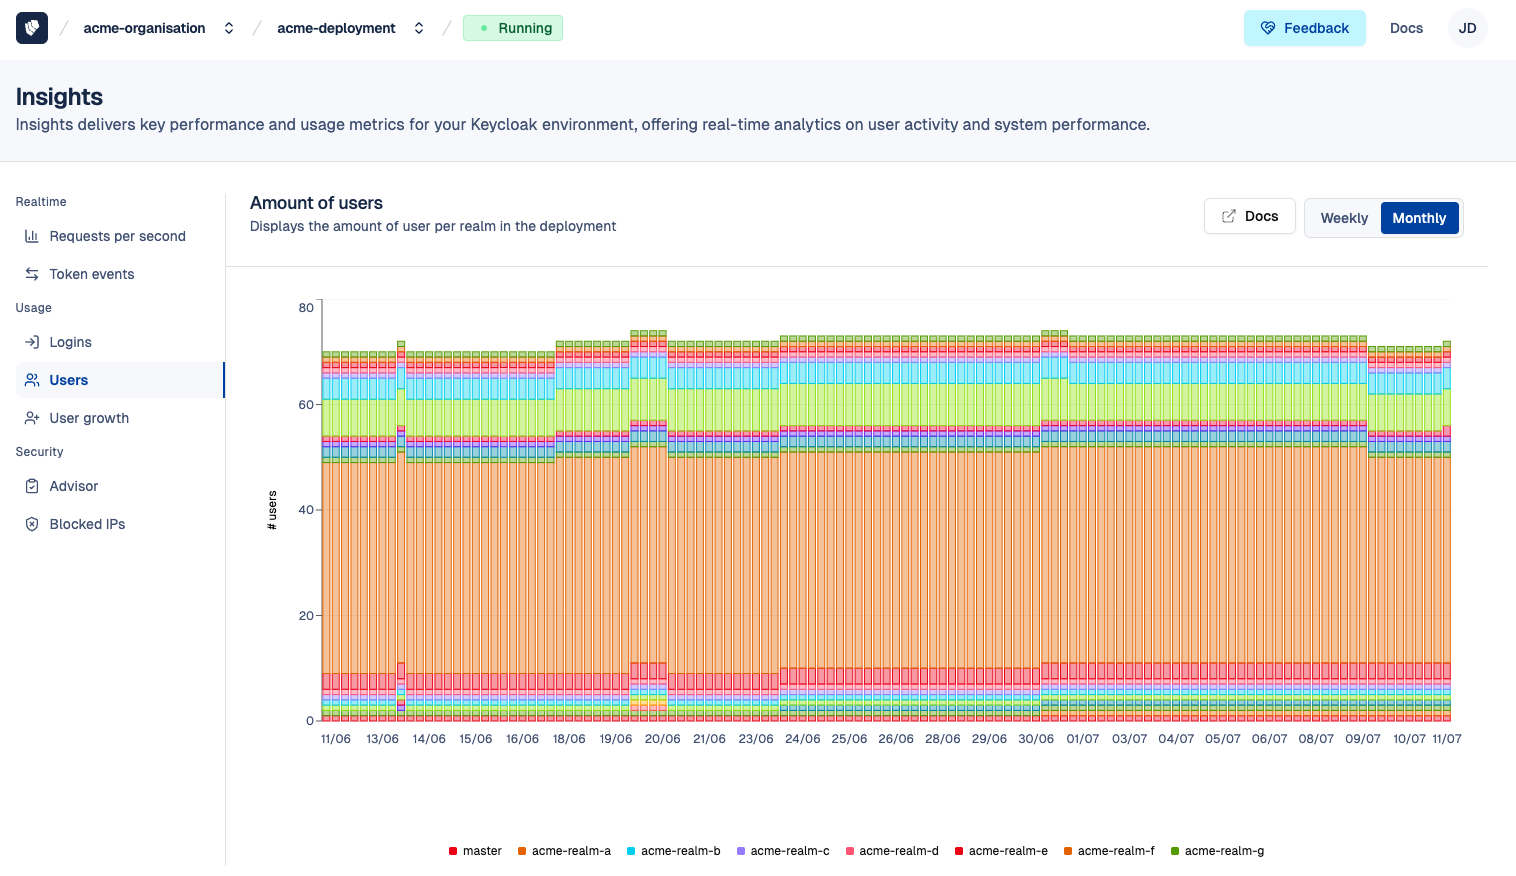This screenshot has height=876, width=1516.
Task: Open the JD user avatar menu
Action: pyautogui.click(x=1467, y=28)
